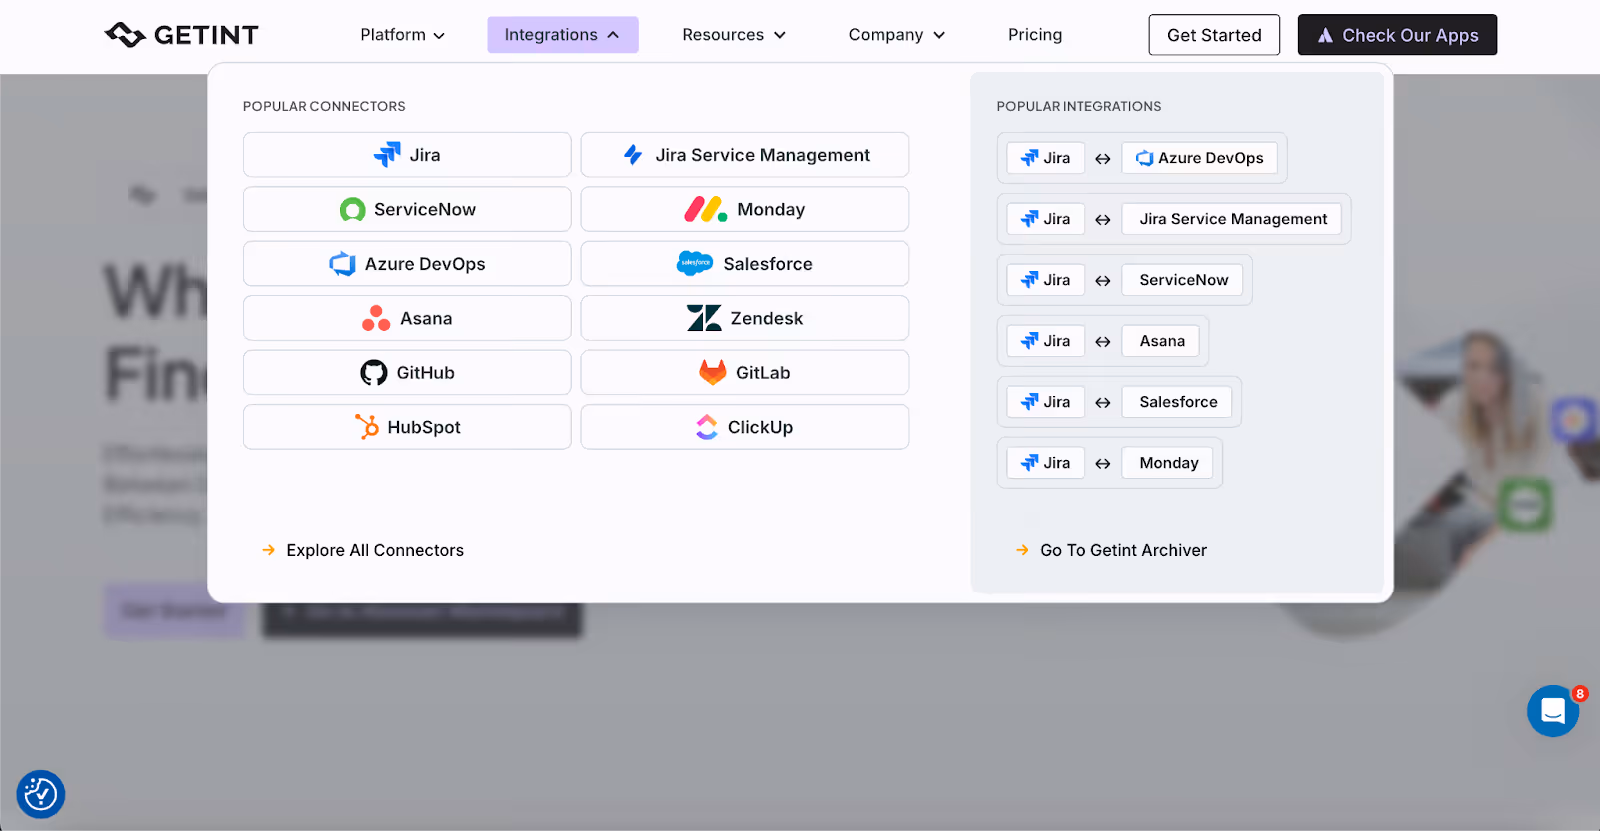The height and width of the screenshot is (831, 1600).
Task: Click the Getint logo
Action: (181, 35)
